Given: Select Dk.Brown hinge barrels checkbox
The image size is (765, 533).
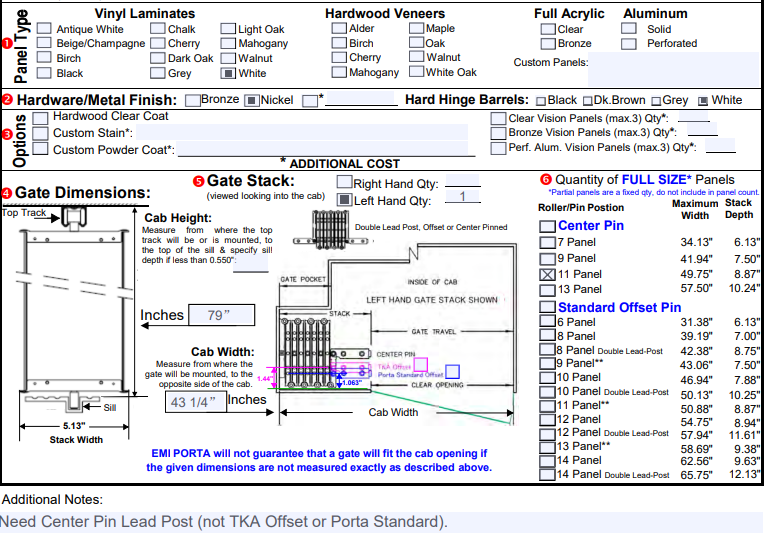Looking at the screenshot, I should [x=588, y=101].
